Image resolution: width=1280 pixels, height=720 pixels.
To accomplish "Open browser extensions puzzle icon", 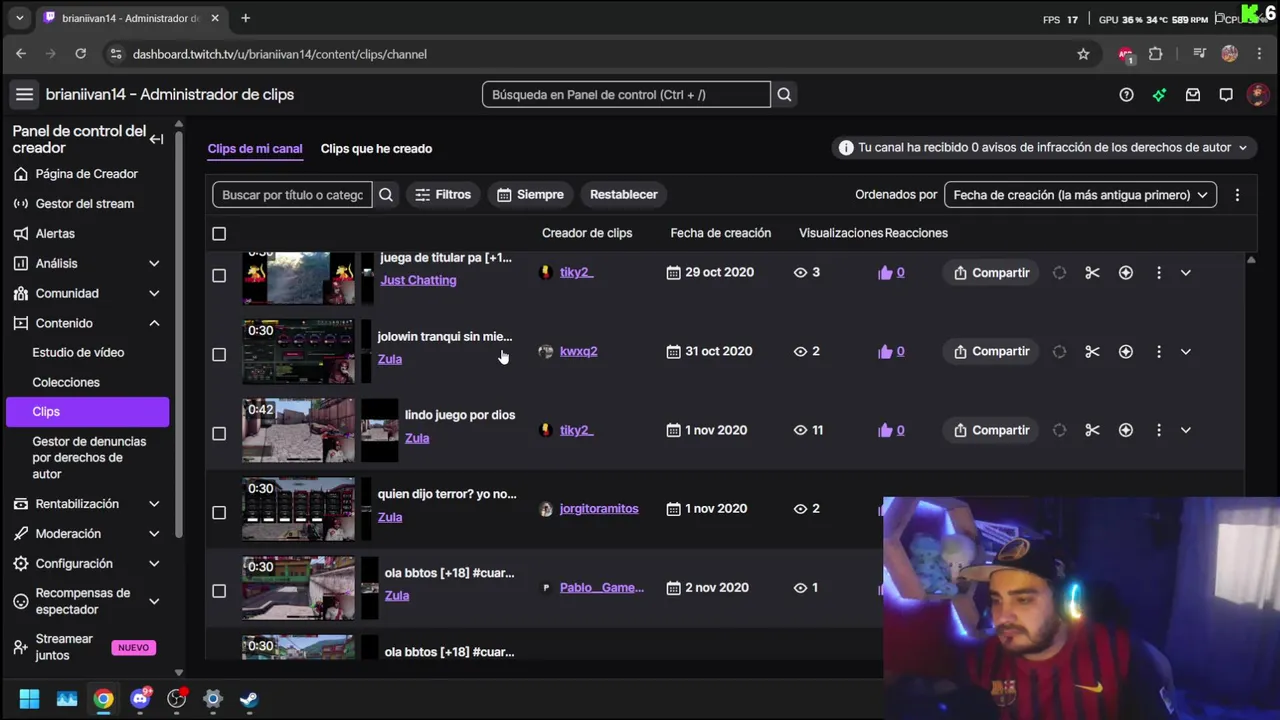I will point(1156,54).
